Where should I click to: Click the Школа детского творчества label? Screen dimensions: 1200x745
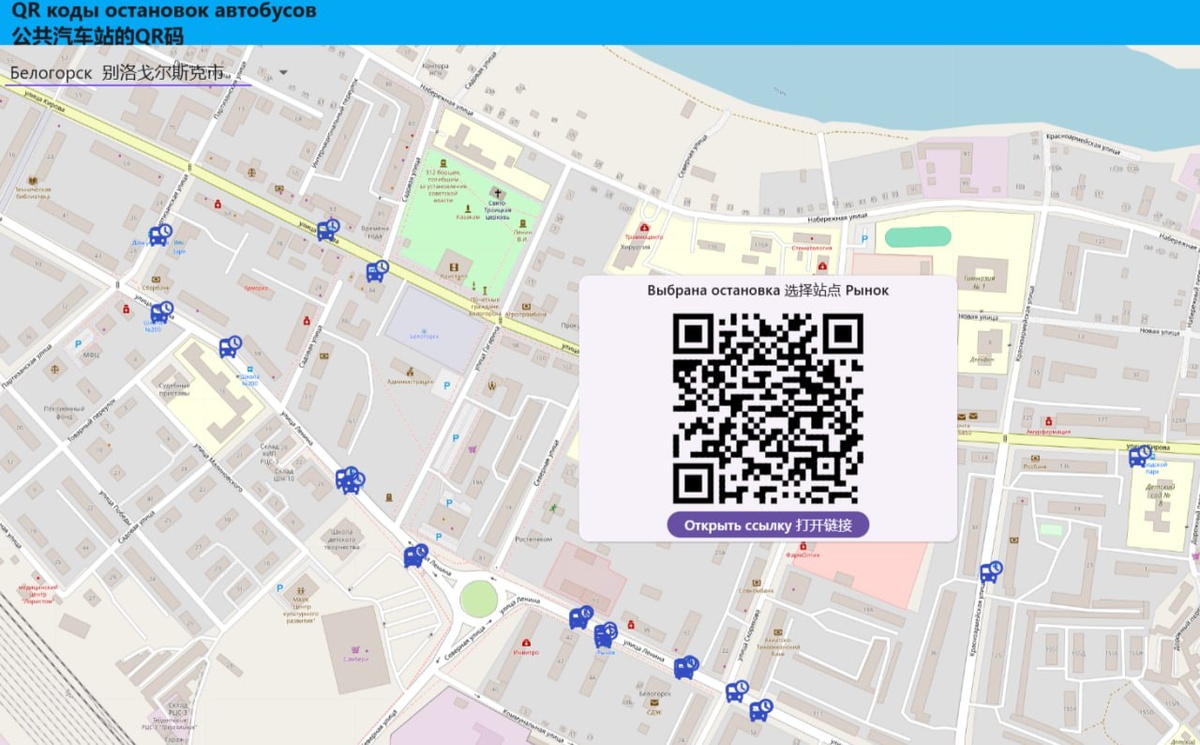click(342, 540)
